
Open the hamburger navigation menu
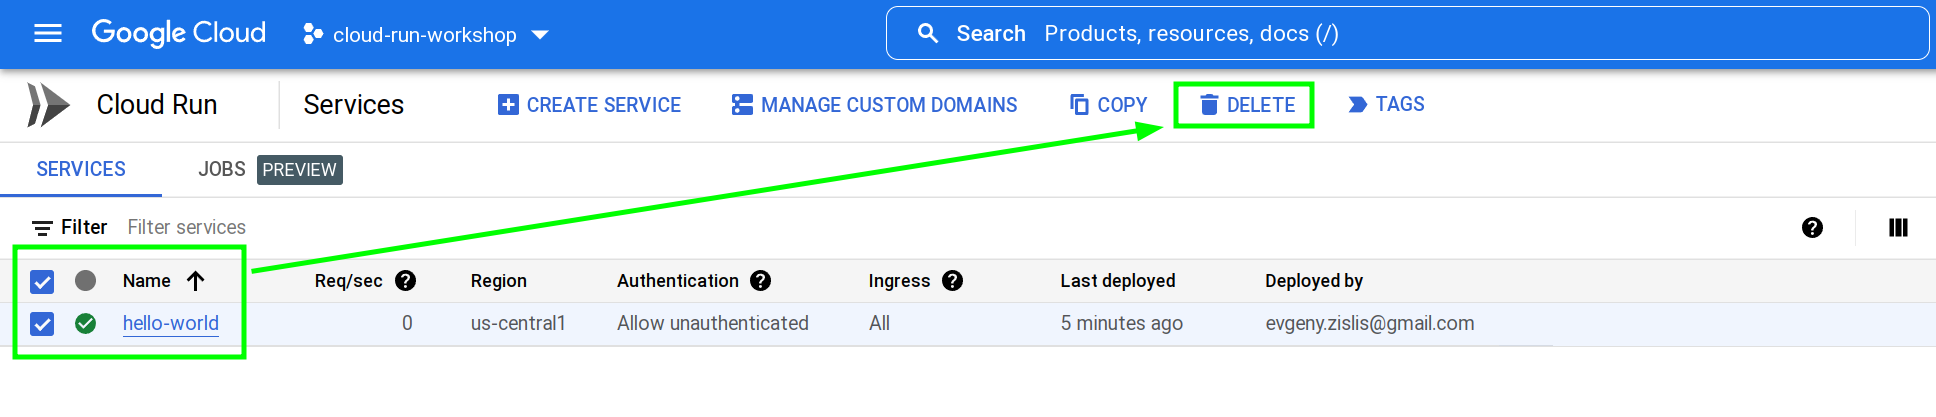(x=47, y=34)
